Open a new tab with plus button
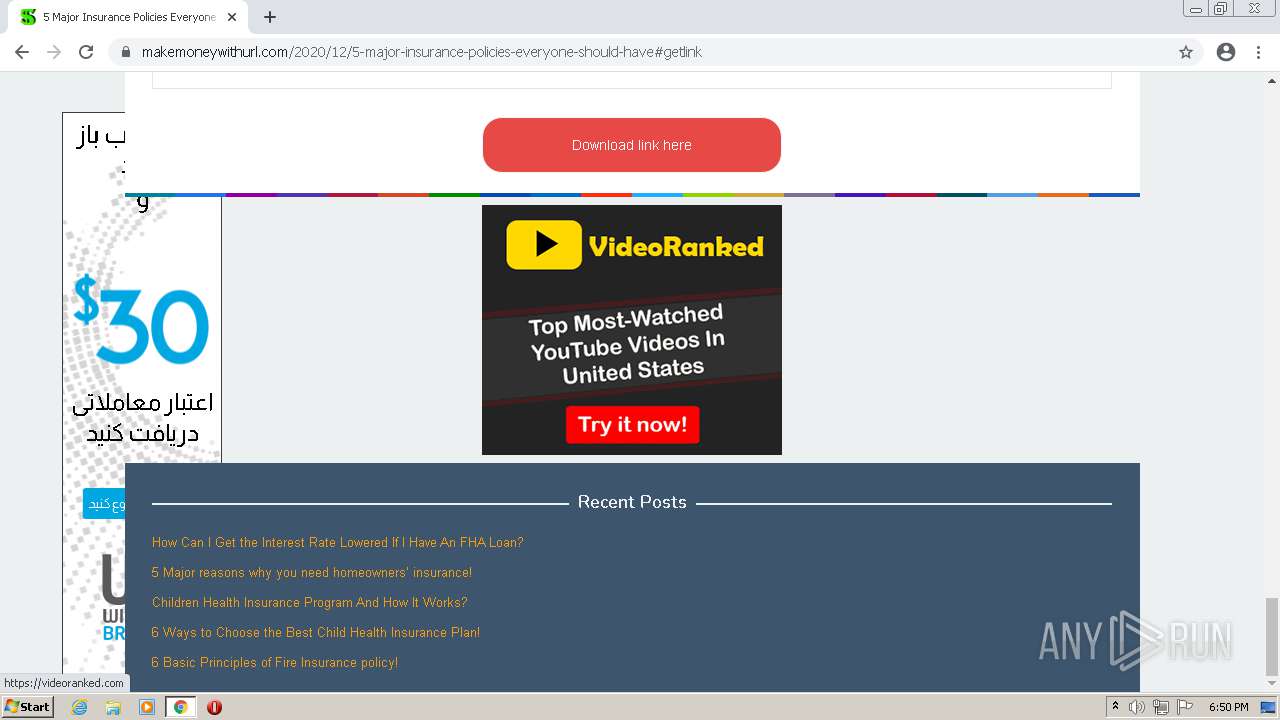Screen dimensions: 1280x720 coord(270,17)
